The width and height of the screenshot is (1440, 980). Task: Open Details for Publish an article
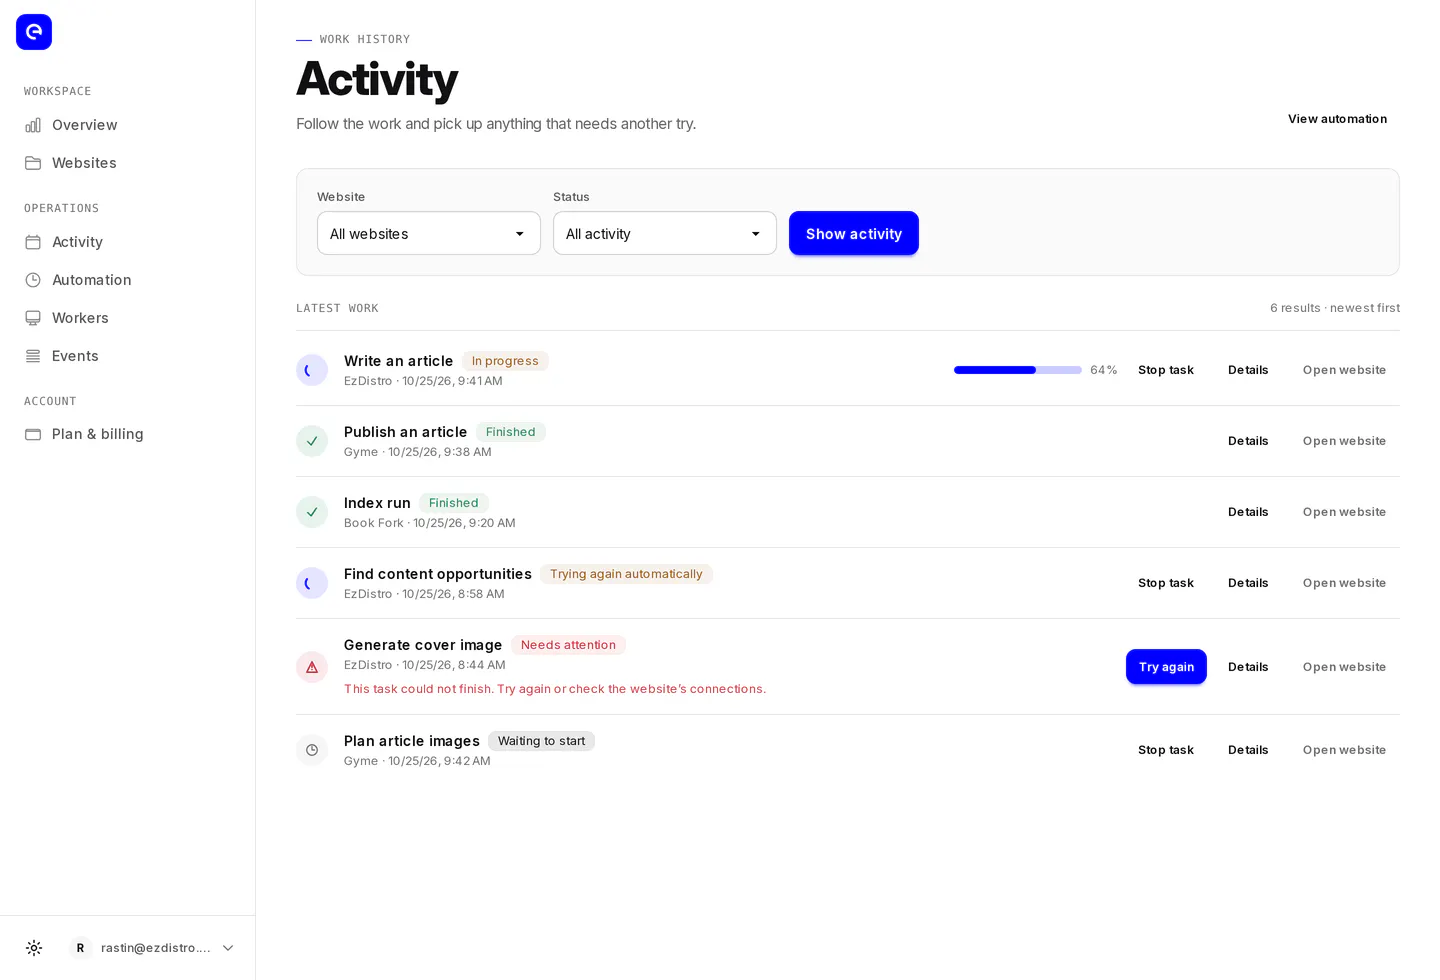[1248, 441]
